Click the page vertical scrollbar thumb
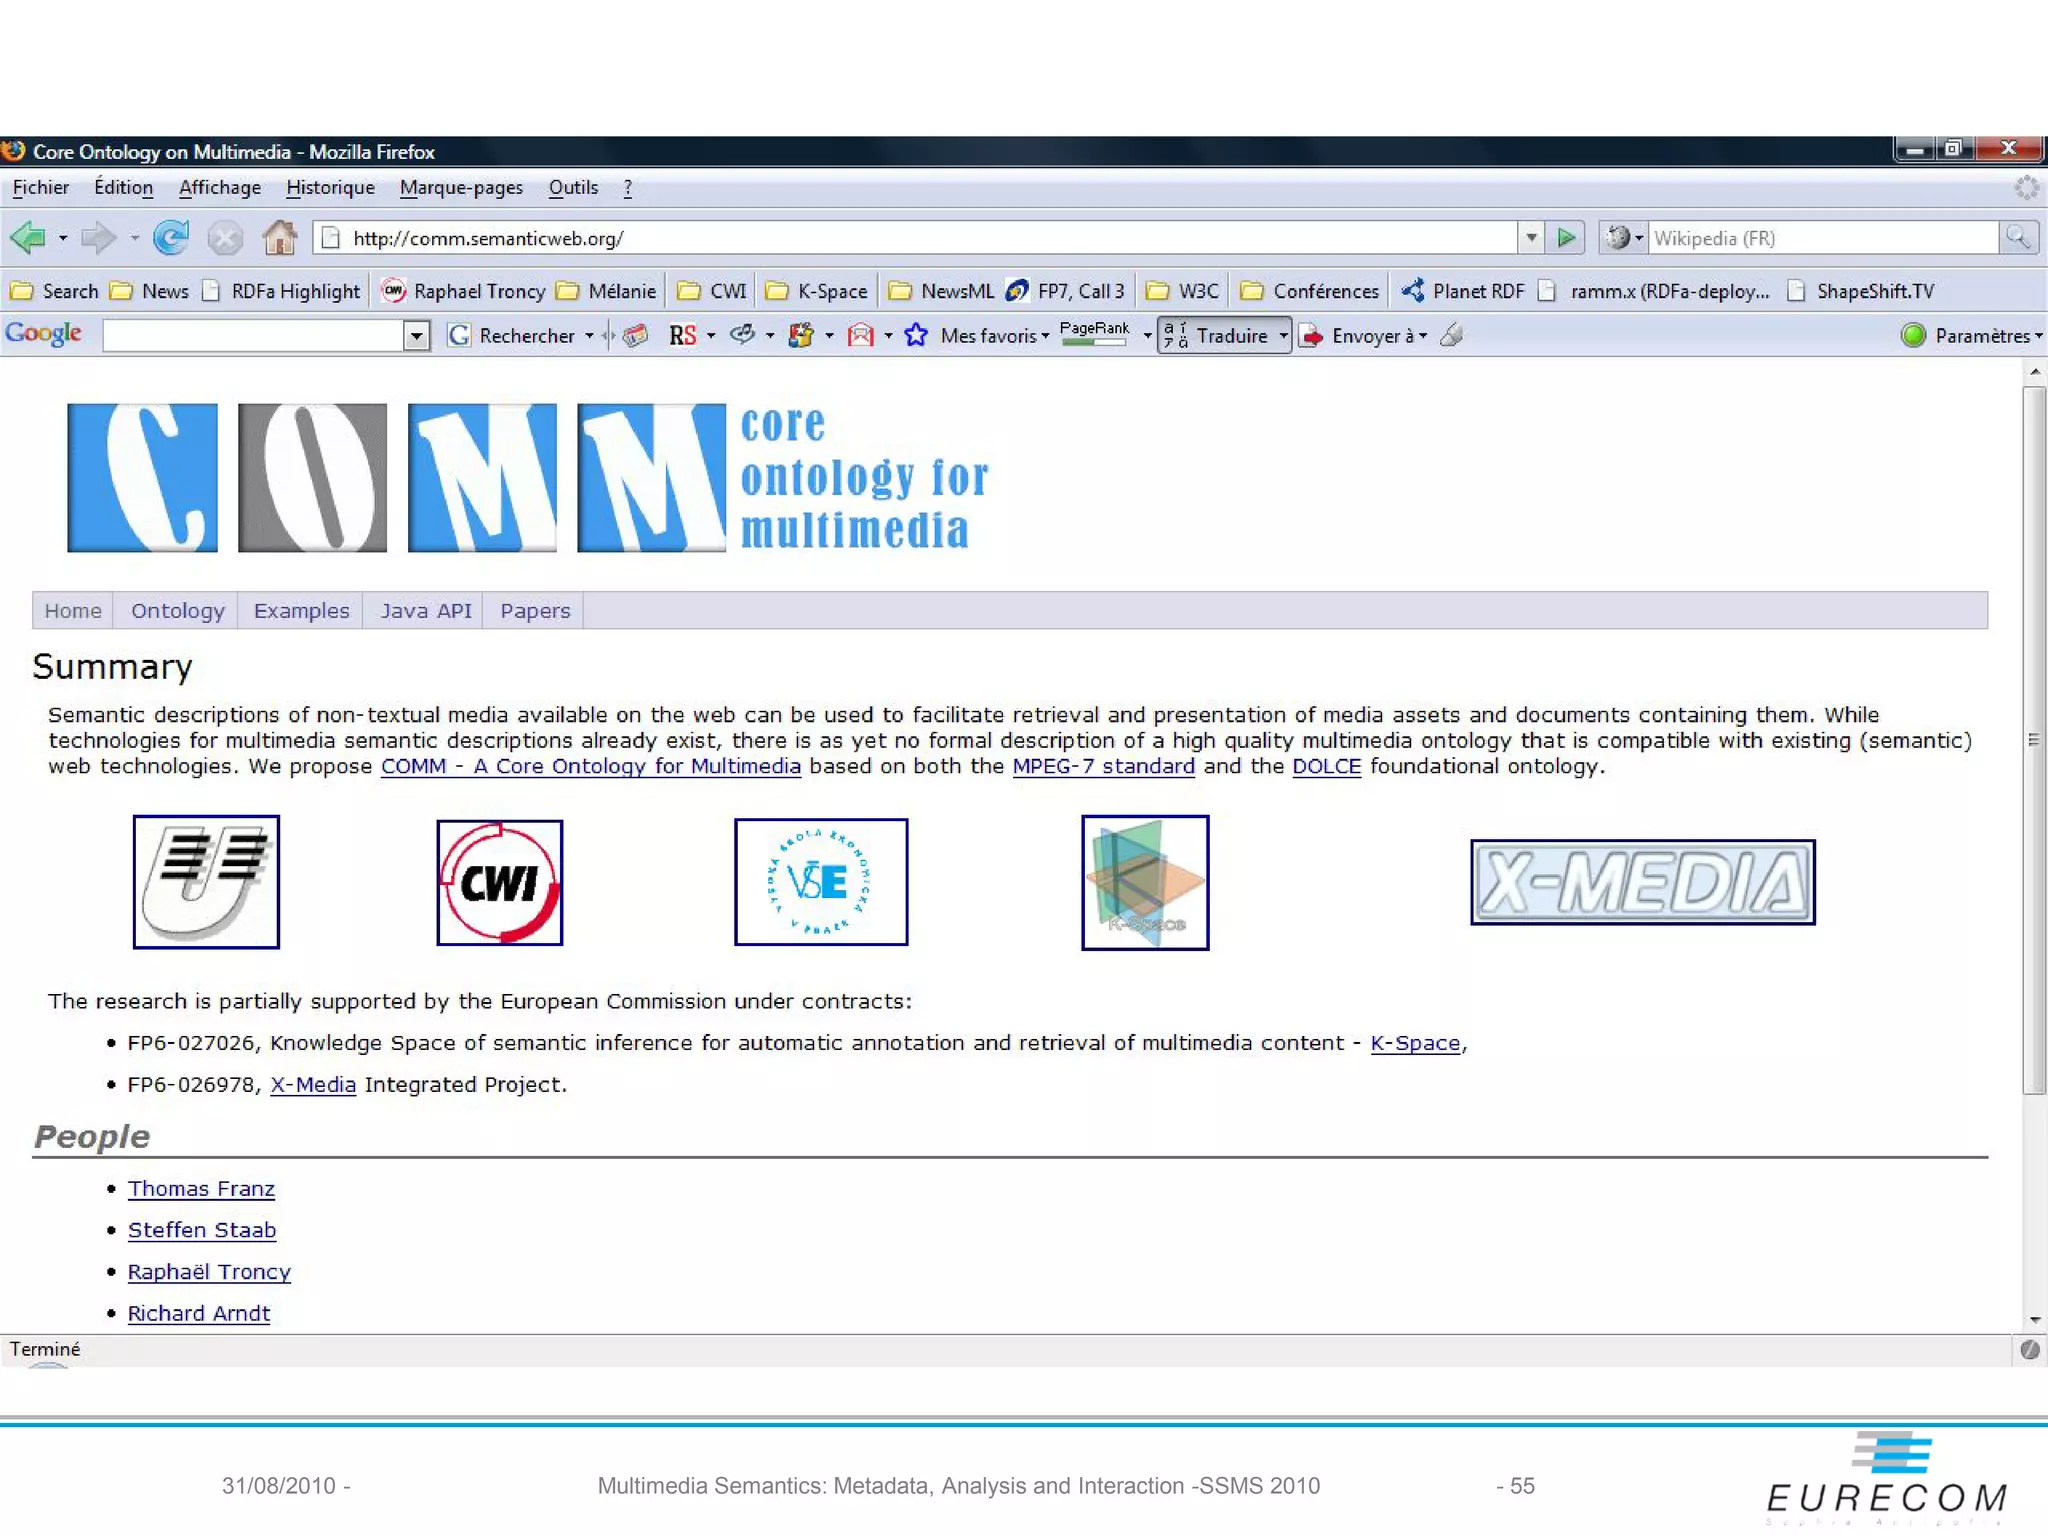 2034,740
